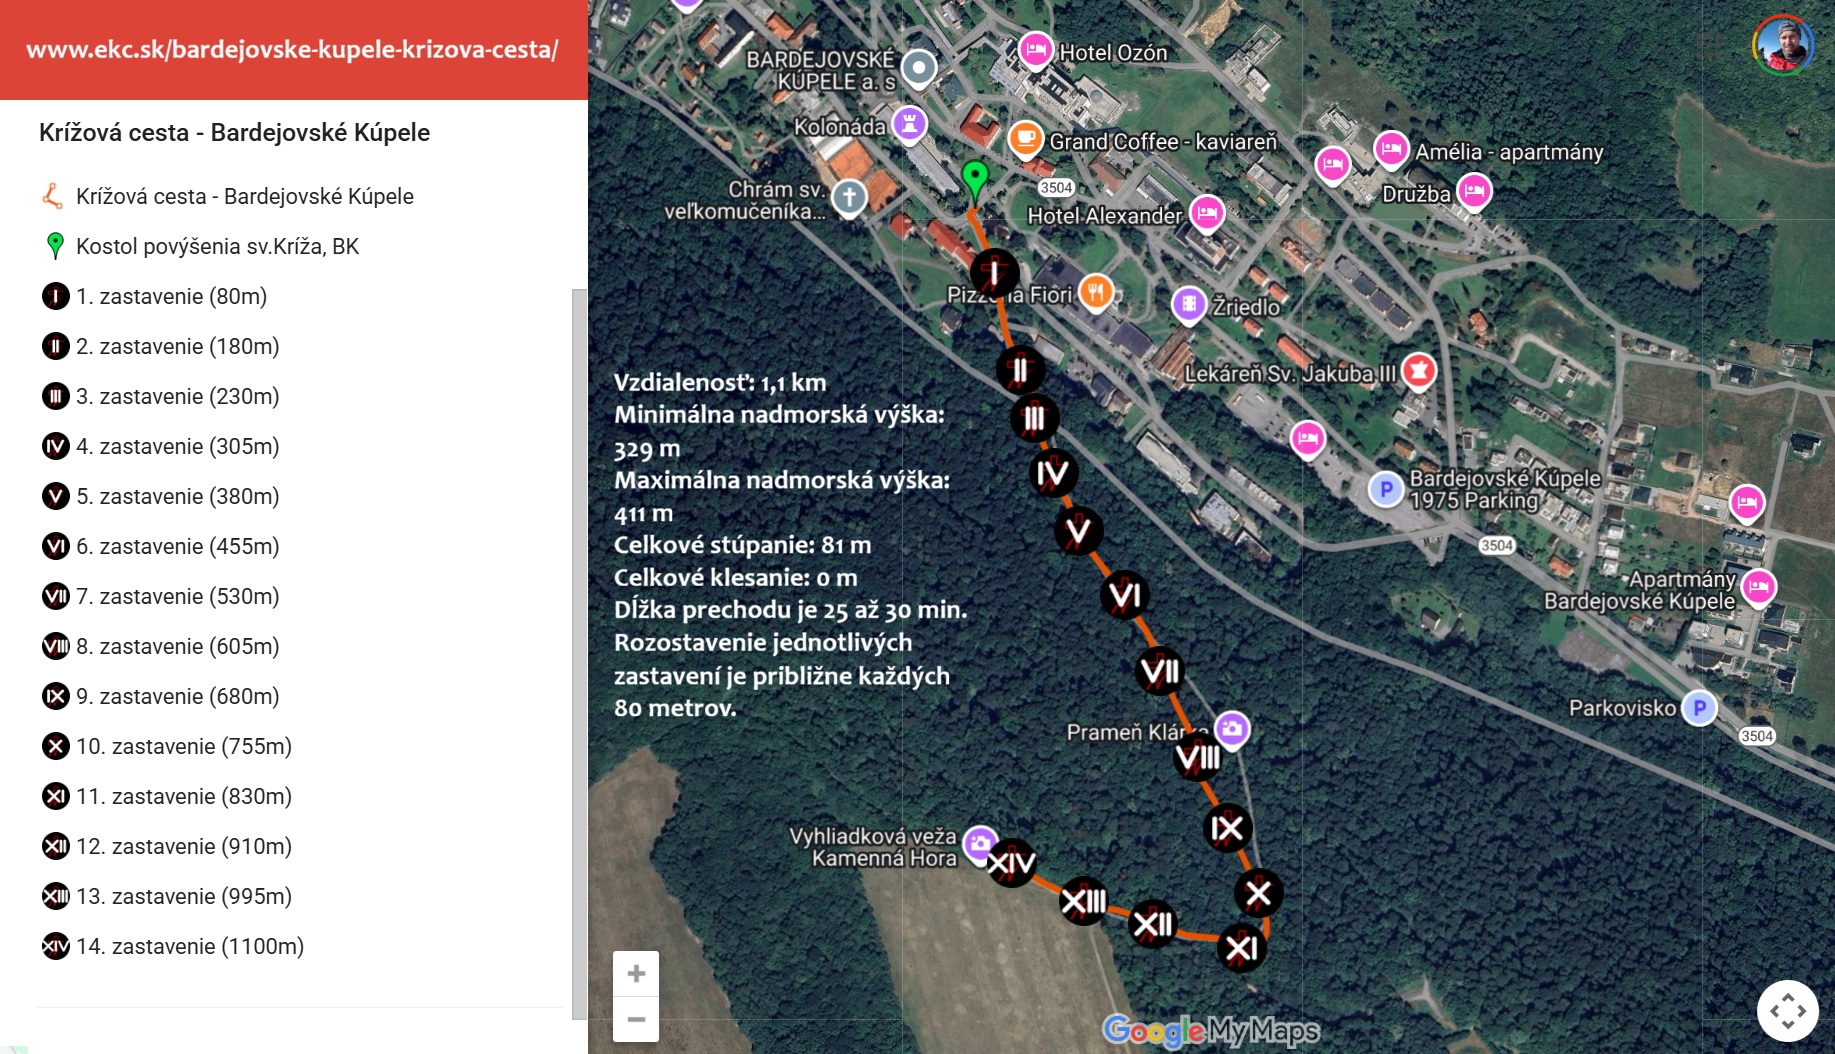Click Pizzeria Fiori restaurant icon

coord(1096,291)
